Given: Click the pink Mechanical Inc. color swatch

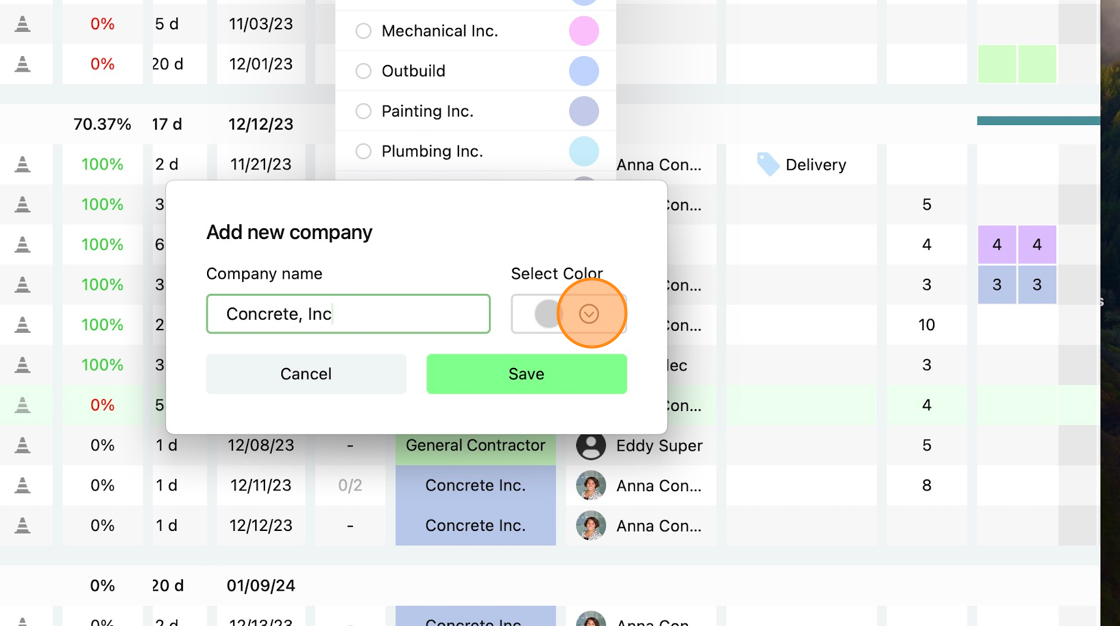Looking at the screenshot, I should pyautogui.click(x=584, y=31).
